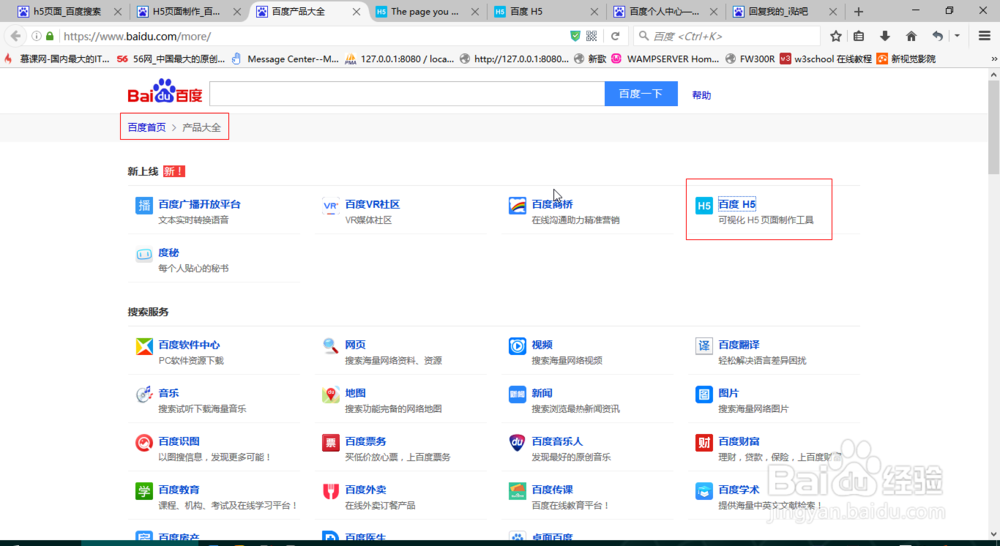Screen dimensions: 1000x546
Task: Open the 百度学术 link
Action: pos(739,489)
